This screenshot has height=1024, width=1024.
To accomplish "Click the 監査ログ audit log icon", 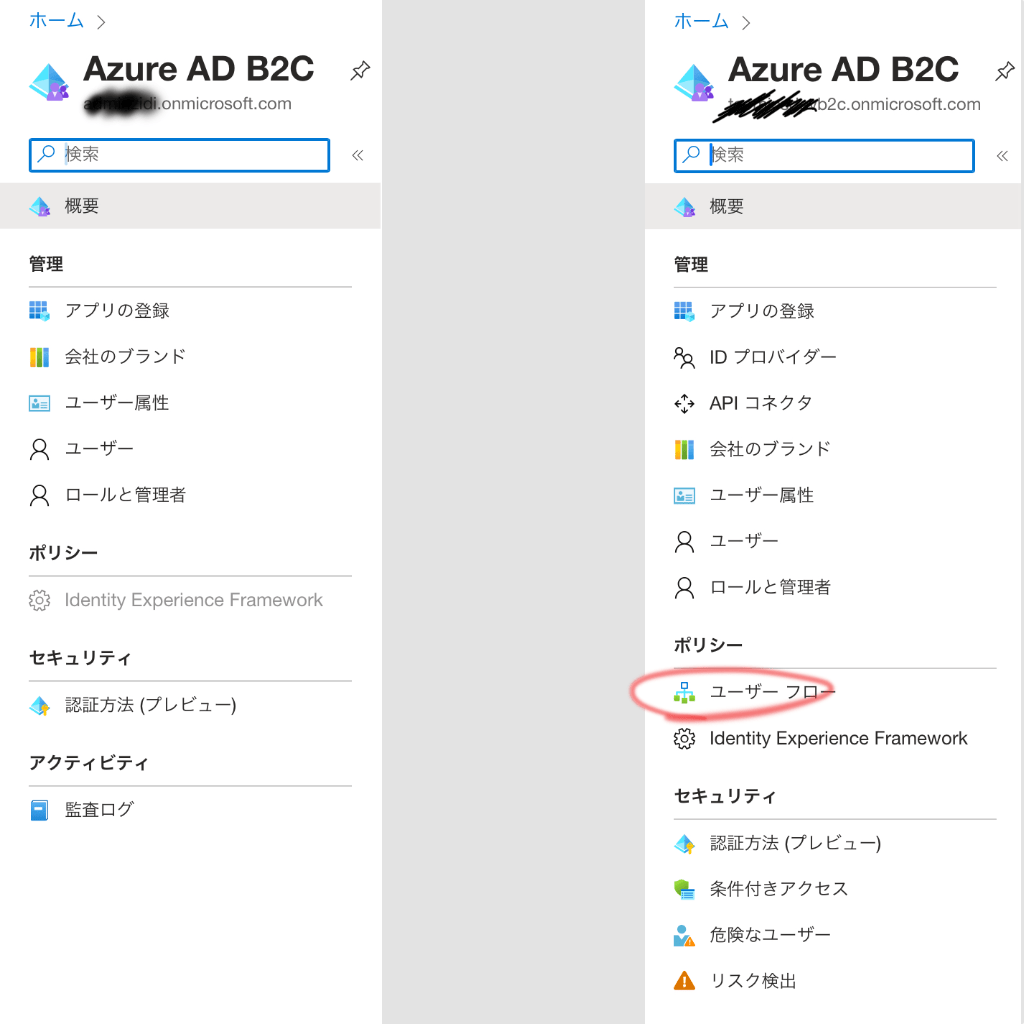I will [40, 810].
